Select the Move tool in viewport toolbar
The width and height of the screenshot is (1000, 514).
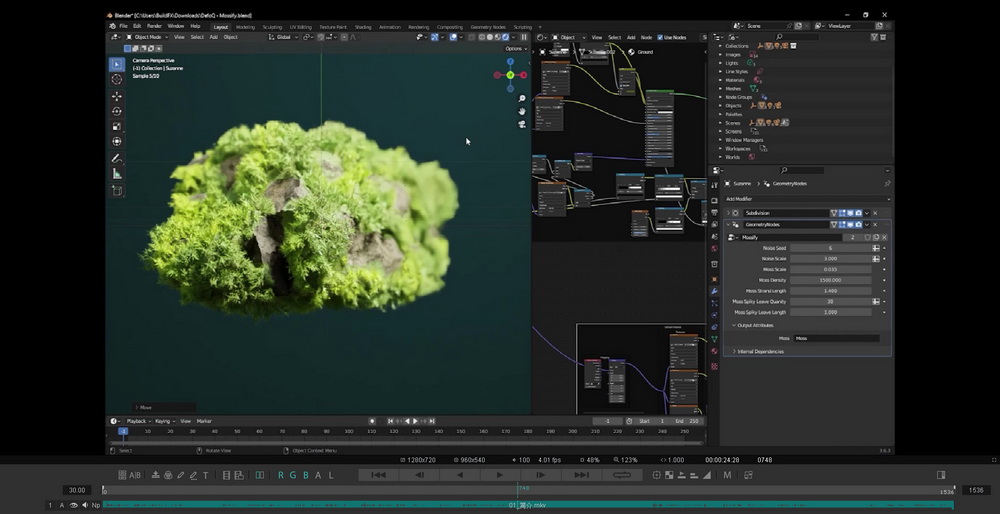[x=117, y=96]
